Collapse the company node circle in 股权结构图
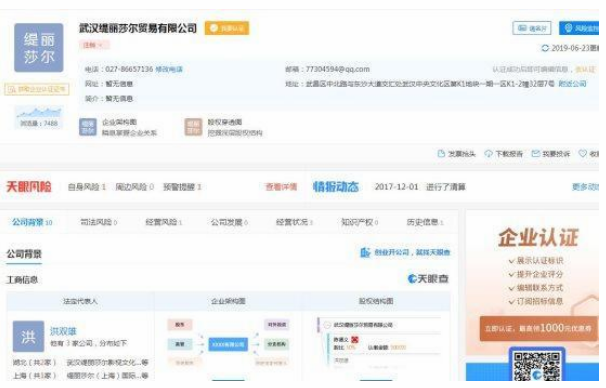The height and width of the screenshot is (388, 606). pos(327,325)
